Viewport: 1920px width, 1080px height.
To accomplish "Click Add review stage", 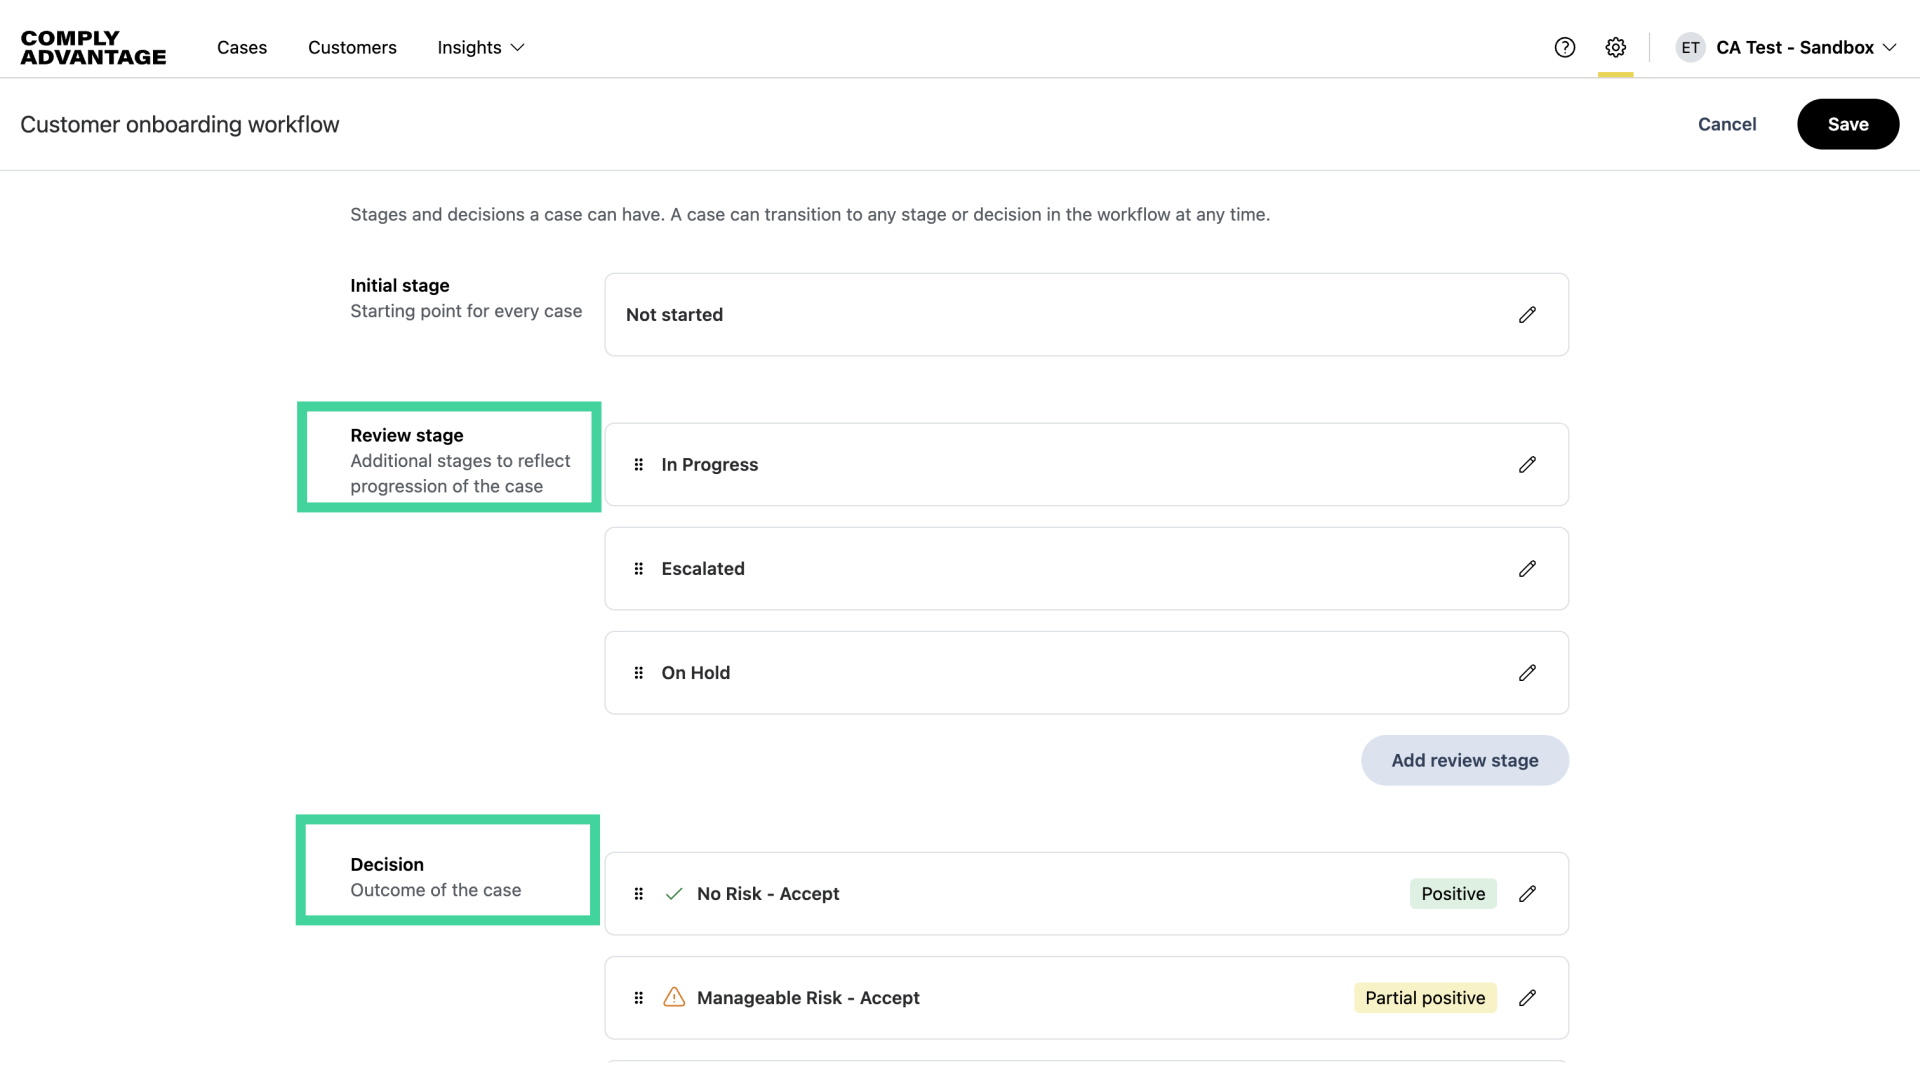I will pos(1464,760).
